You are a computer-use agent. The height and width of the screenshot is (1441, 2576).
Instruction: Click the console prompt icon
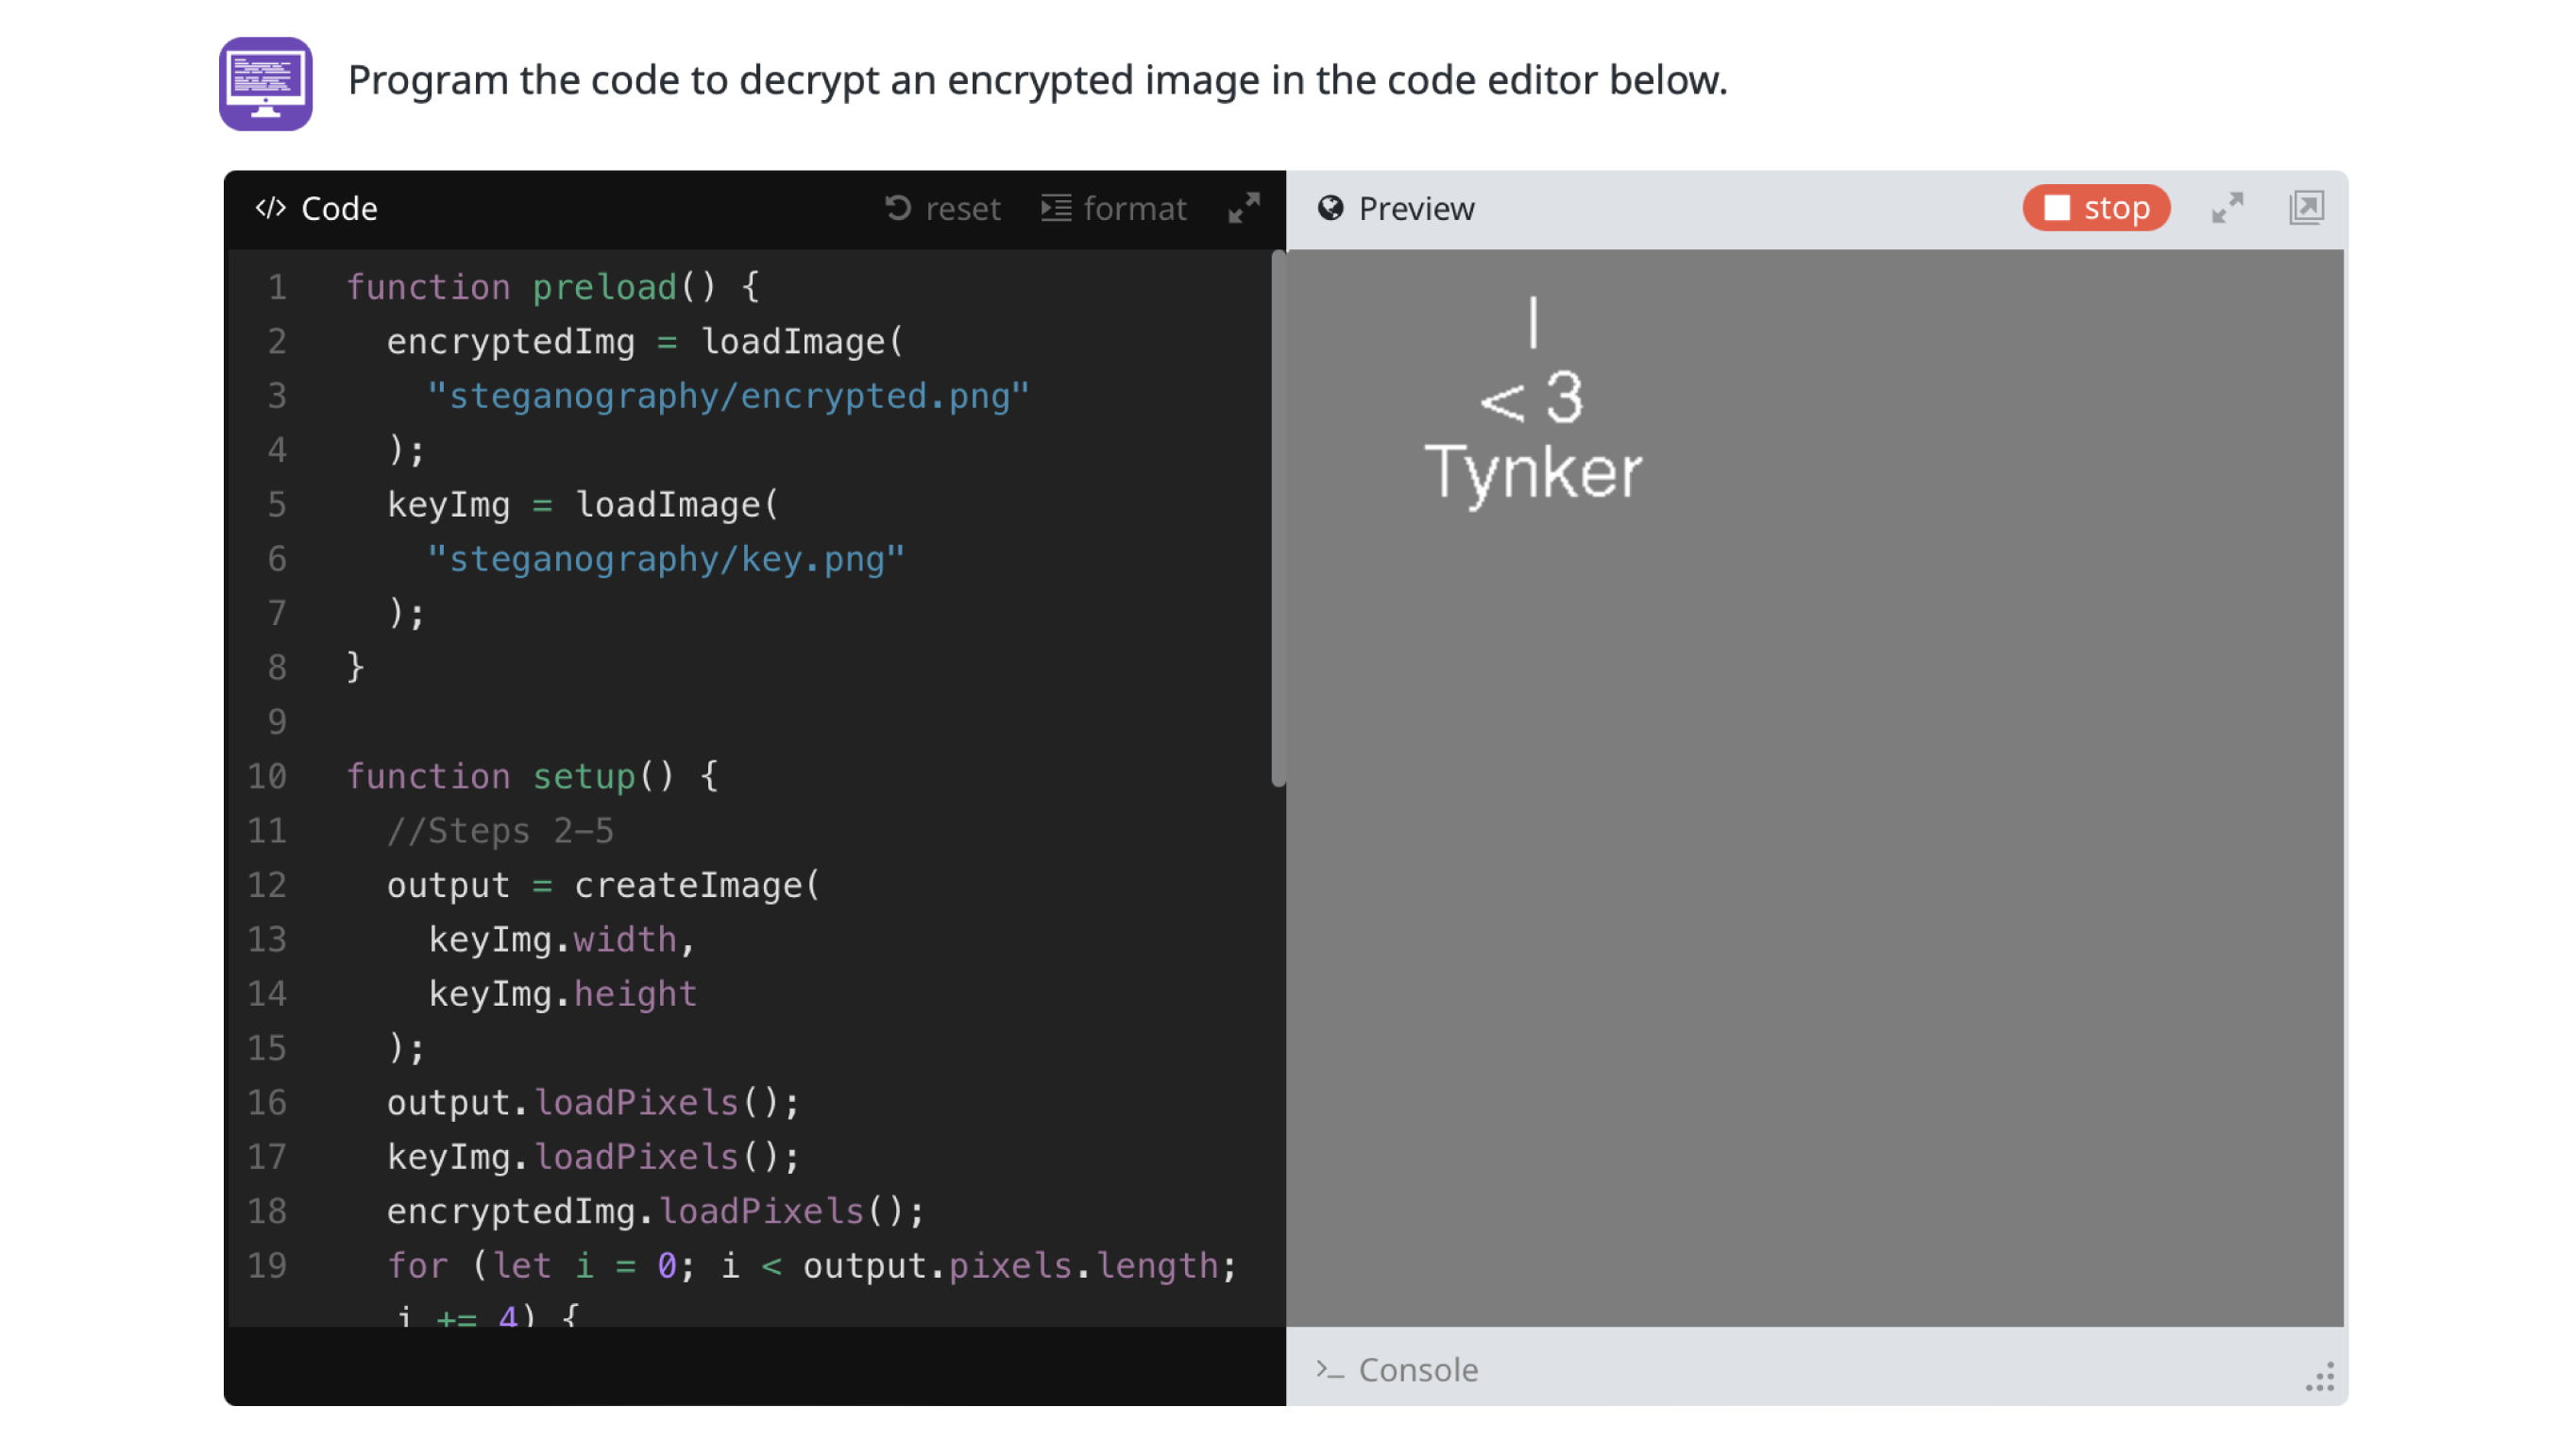(x=1330, y=1369)
